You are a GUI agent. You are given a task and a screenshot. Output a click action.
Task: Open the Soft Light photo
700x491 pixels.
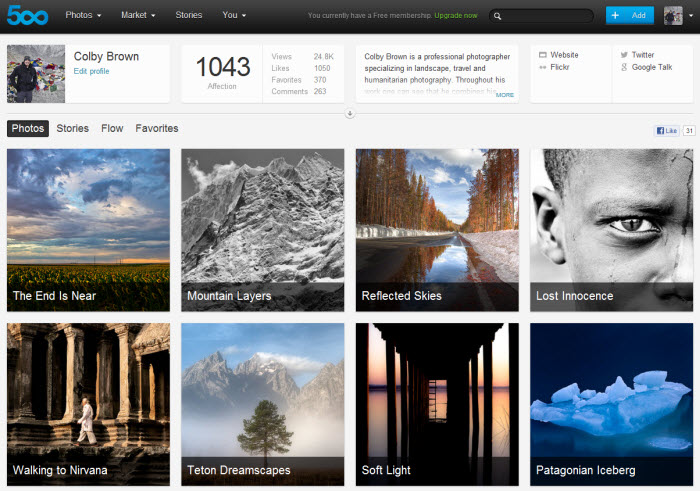click(437, 404)
